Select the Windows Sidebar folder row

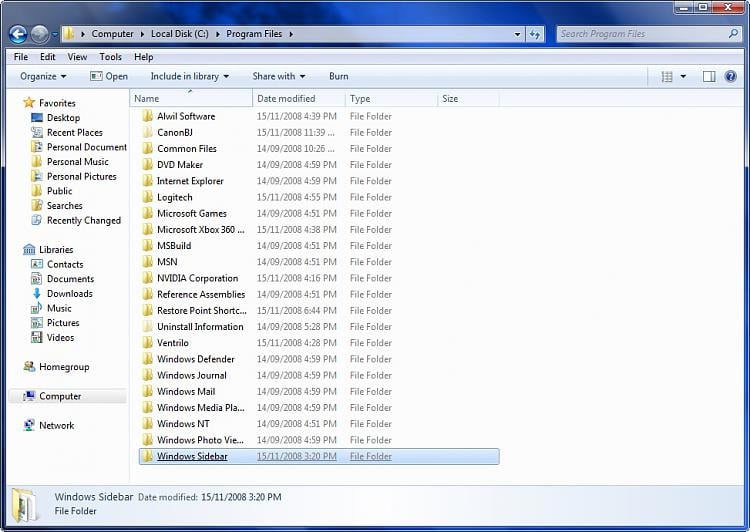[x=319, y=456]
